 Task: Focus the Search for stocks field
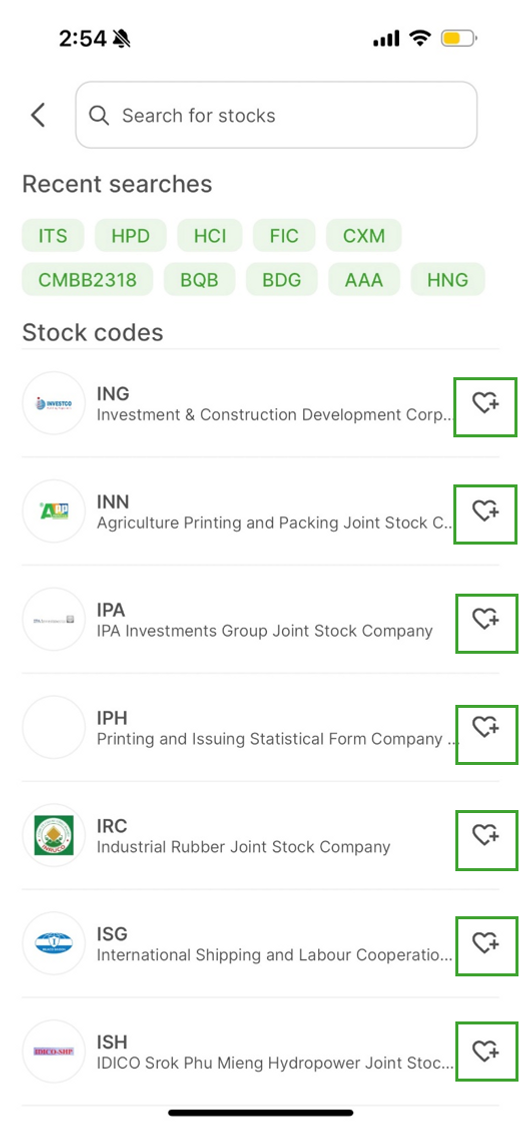pyautogui.click(x=276, y=115)
